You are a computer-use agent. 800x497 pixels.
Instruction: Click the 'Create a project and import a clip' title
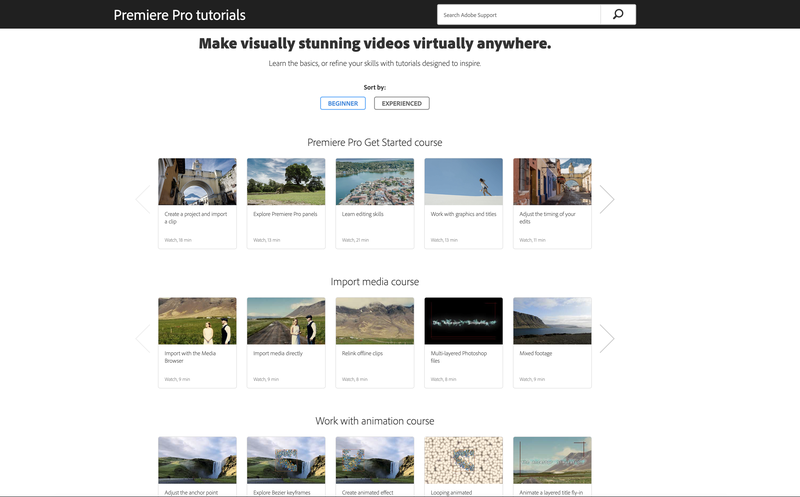(196, 218)
